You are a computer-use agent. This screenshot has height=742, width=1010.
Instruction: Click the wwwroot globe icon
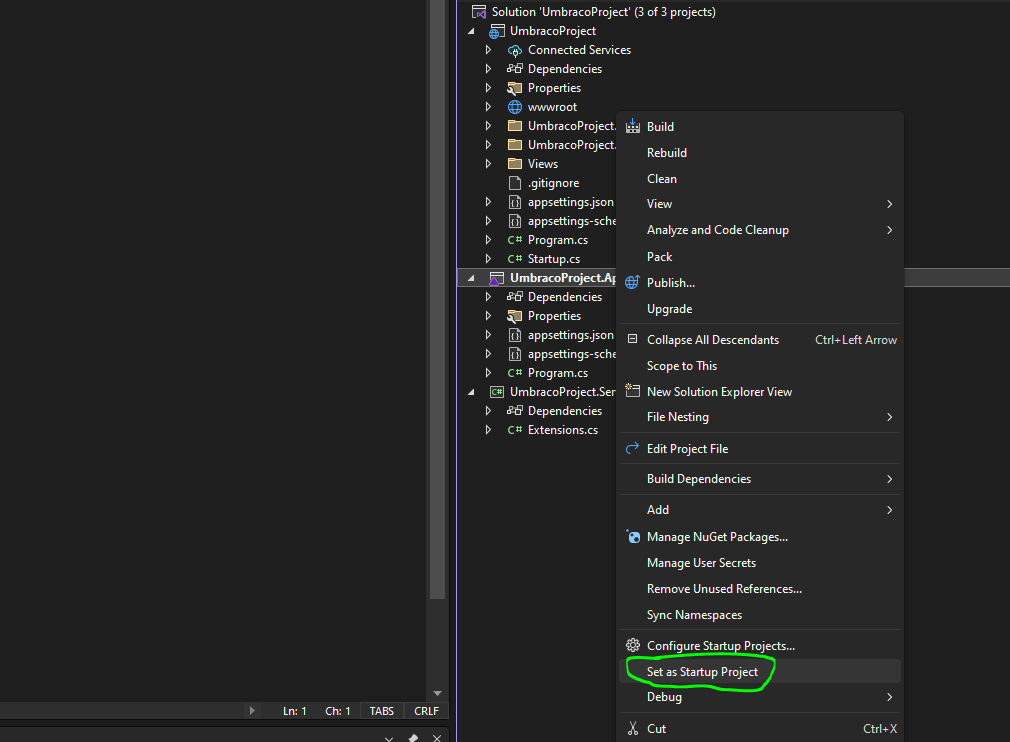tap(515, 107)
